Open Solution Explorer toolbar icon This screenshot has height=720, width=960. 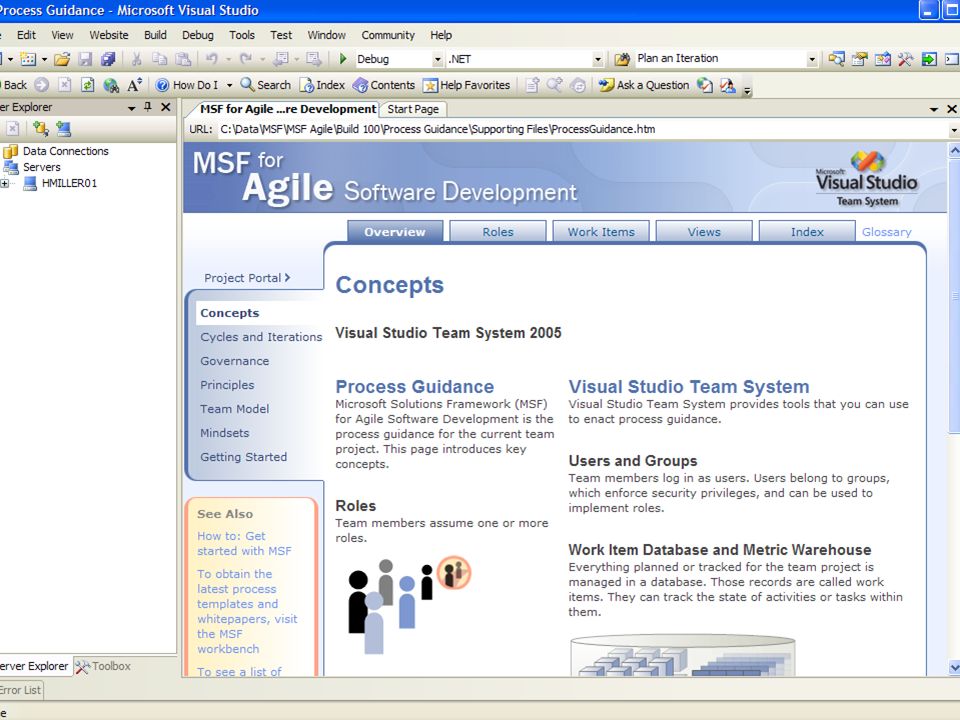[836, 59]
